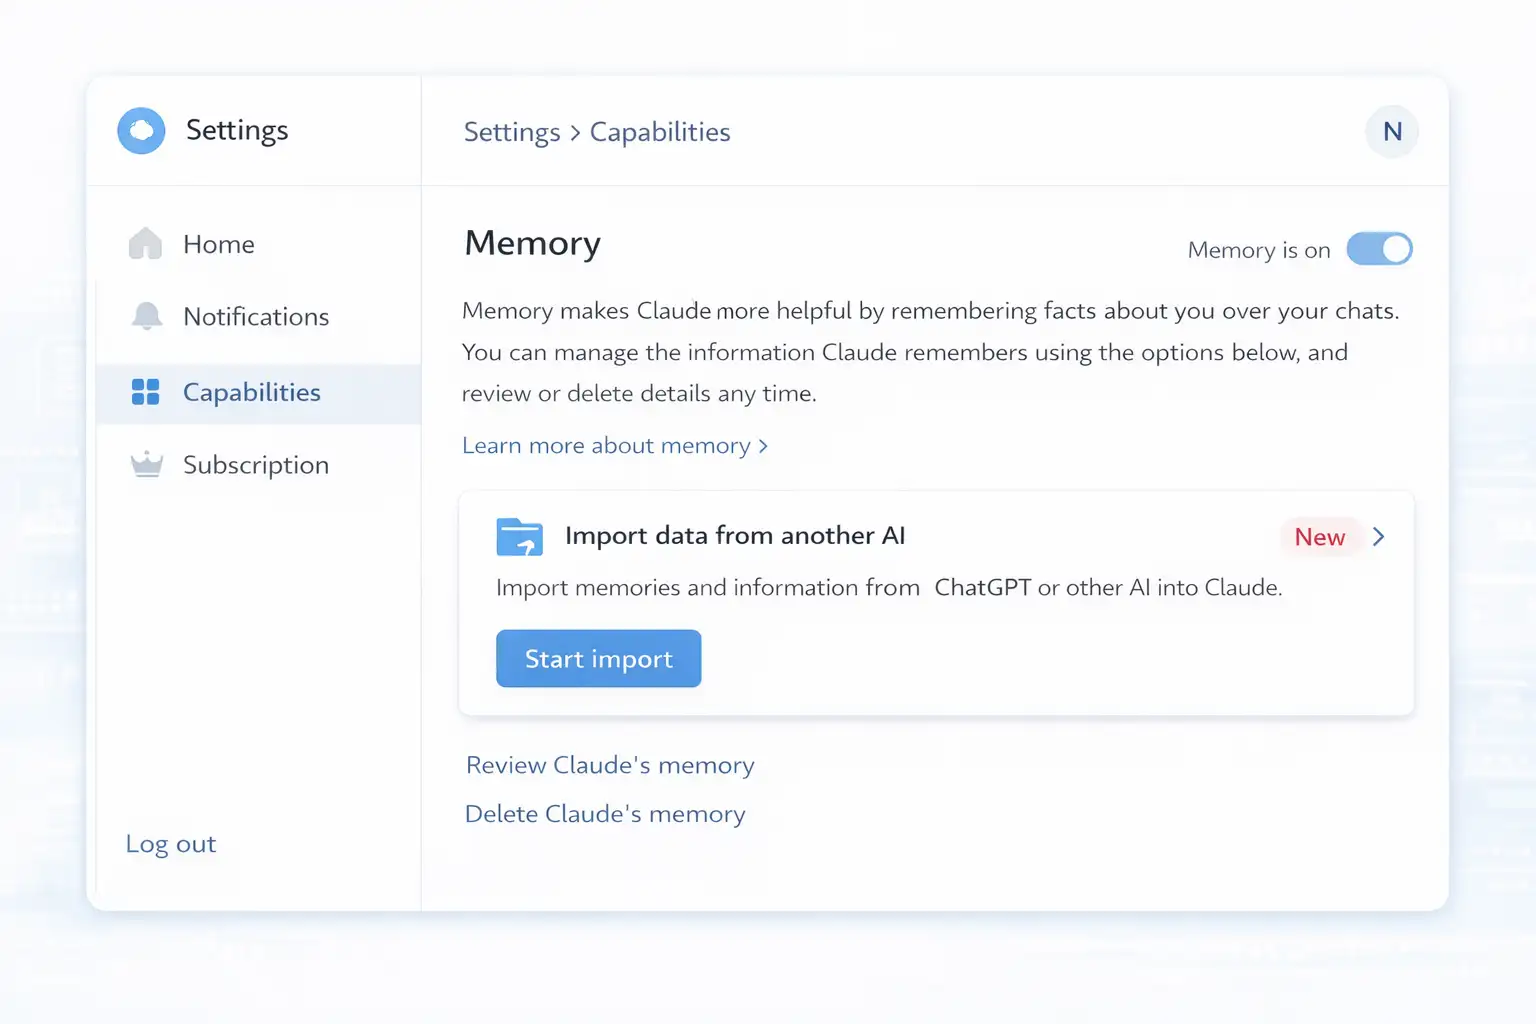Click the red New badge
The image size is (1536, 1024).
(x=1319, y=537)
